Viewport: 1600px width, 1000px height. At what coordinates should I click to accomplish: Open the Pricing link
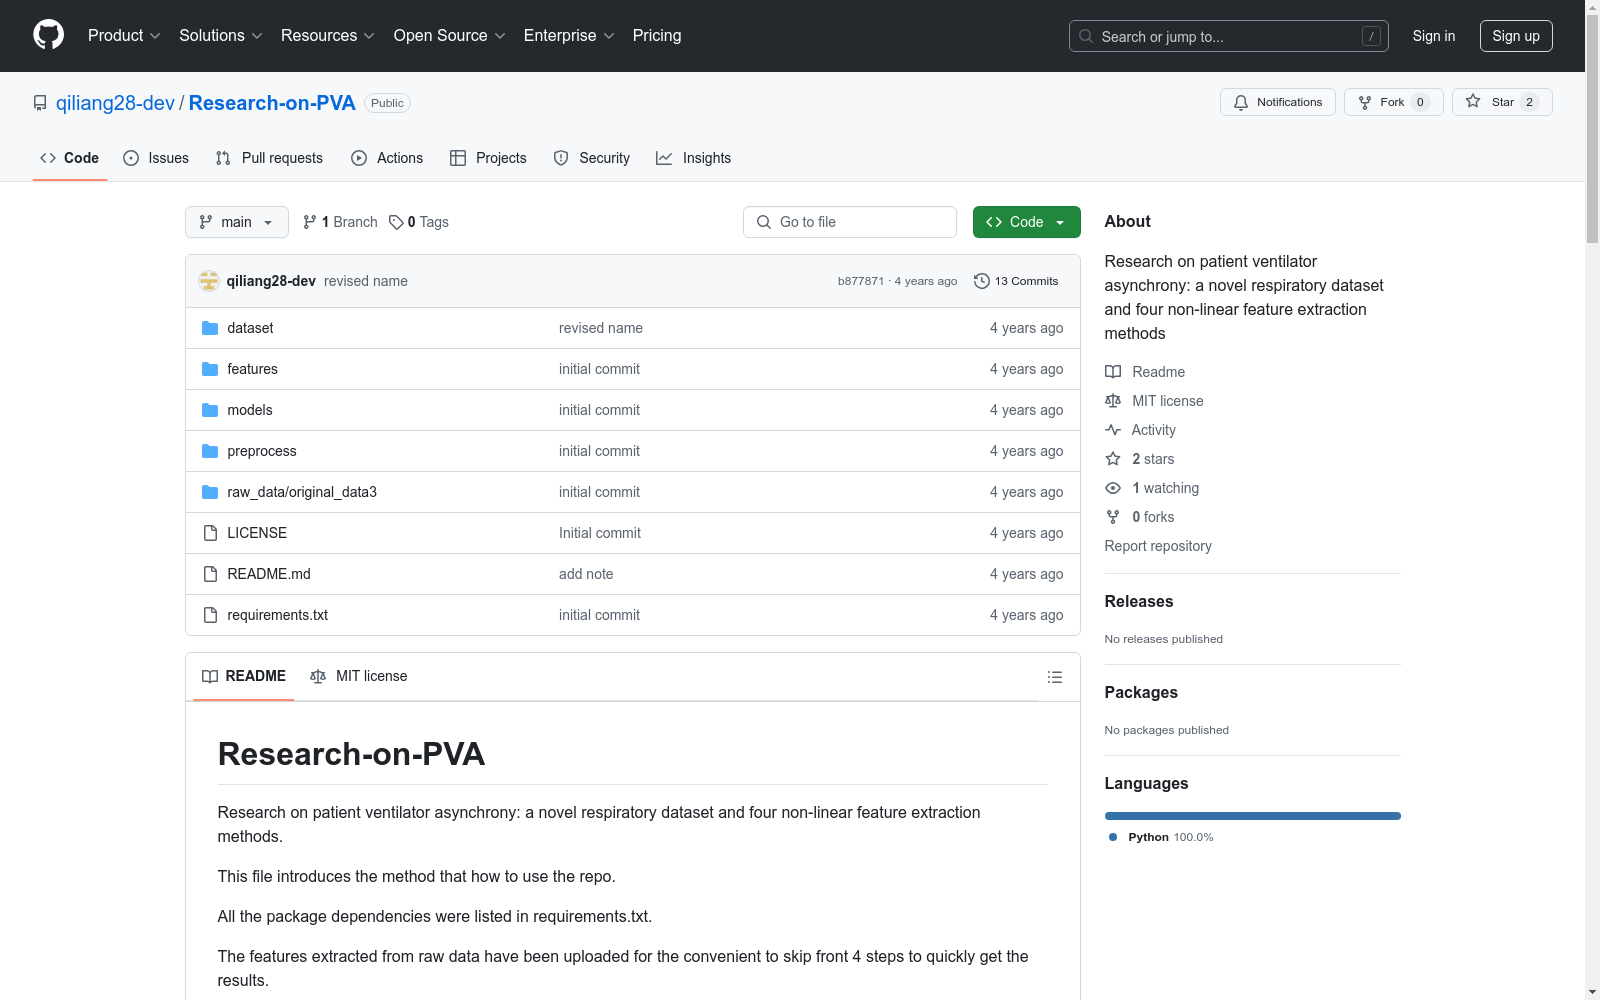pos(657,36)
